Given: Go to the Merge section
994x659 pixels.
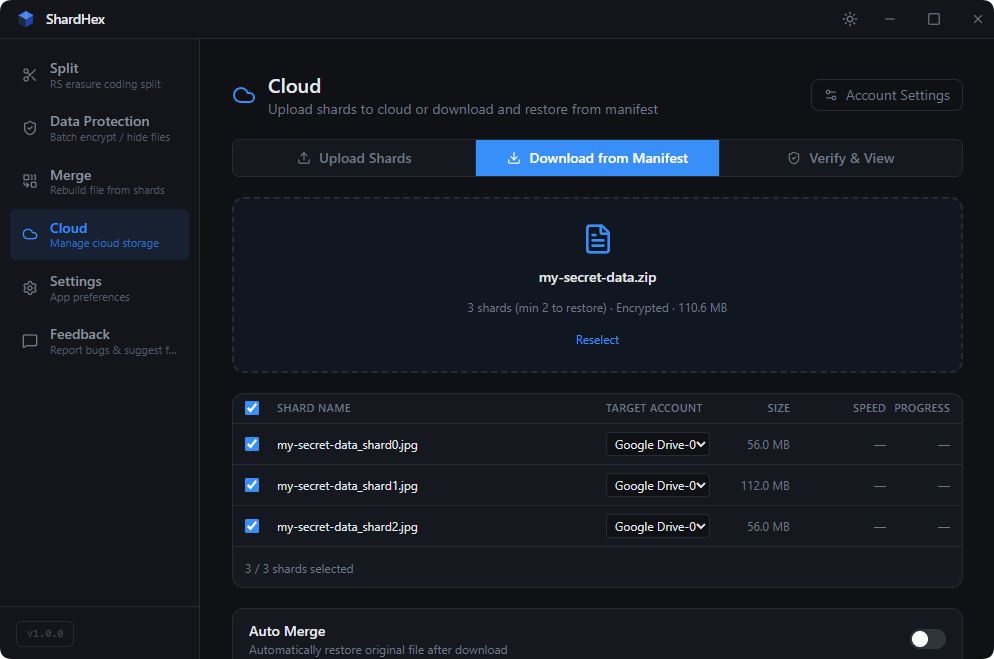Looking at the screenshot, I should pos(100,181).
